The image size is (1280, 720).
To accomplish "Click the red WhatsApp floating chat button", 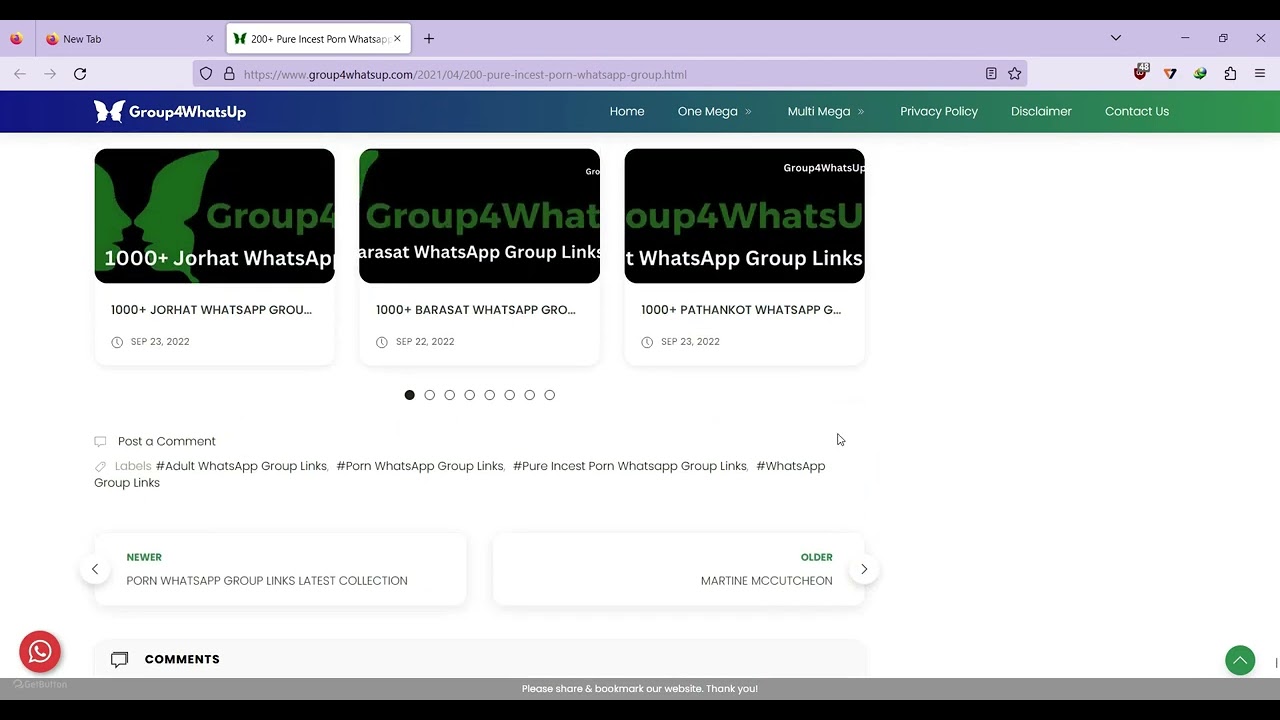I will pyautogui.click(x=40, y=652).
